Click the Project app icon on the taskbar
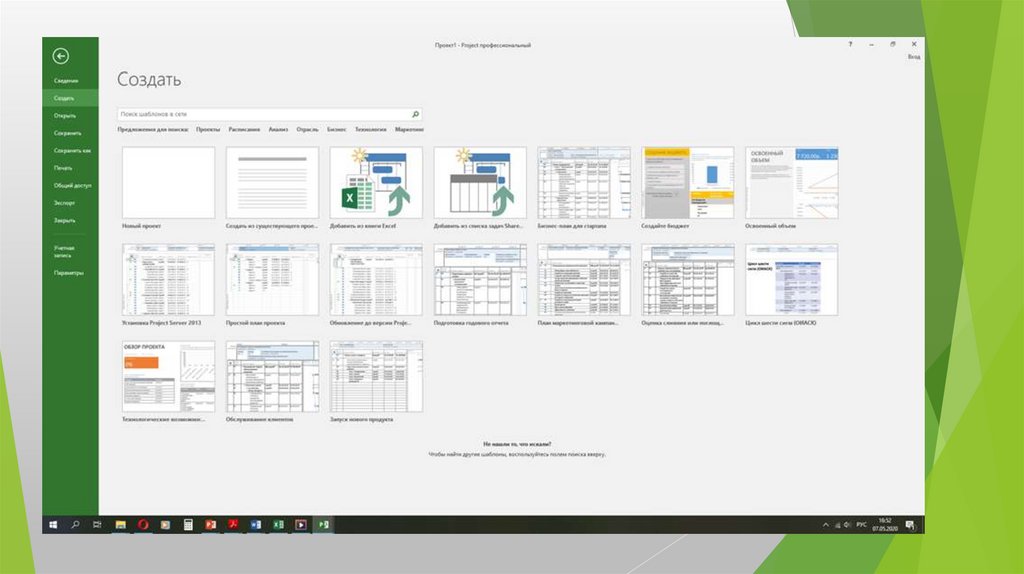This screenshot has width=1024, height=574. [323, 524]
